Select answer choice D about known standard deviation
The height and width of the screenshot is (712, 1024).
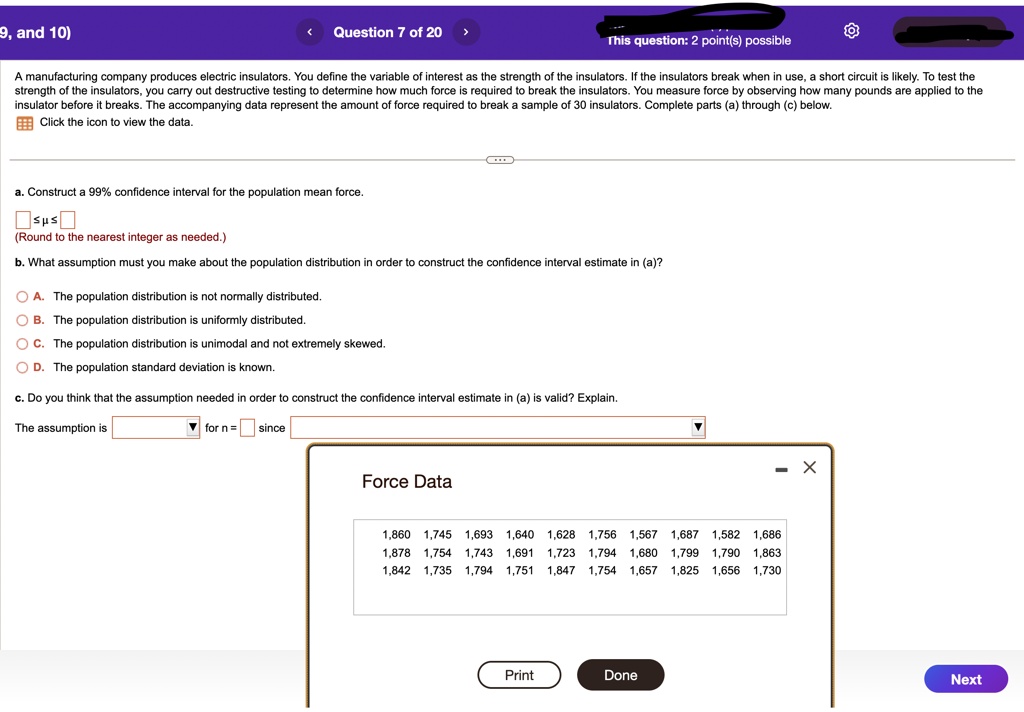coord(21,367)
